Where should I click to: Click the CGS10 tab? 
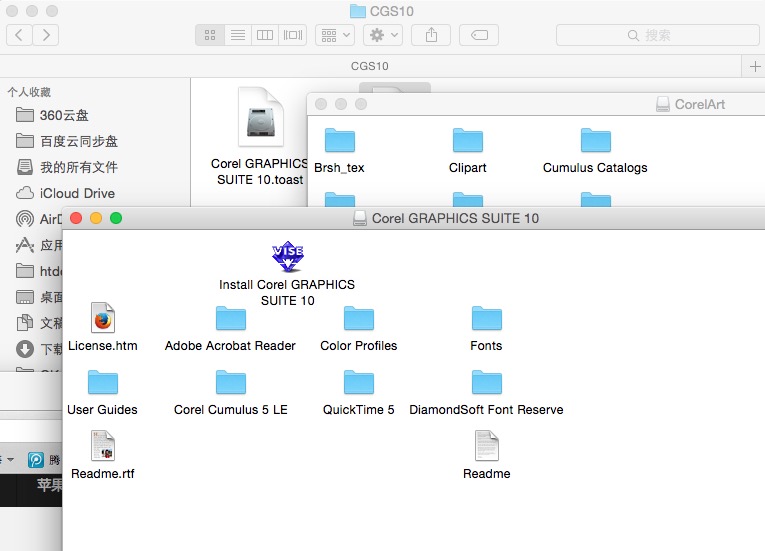[x=370, y=66]
